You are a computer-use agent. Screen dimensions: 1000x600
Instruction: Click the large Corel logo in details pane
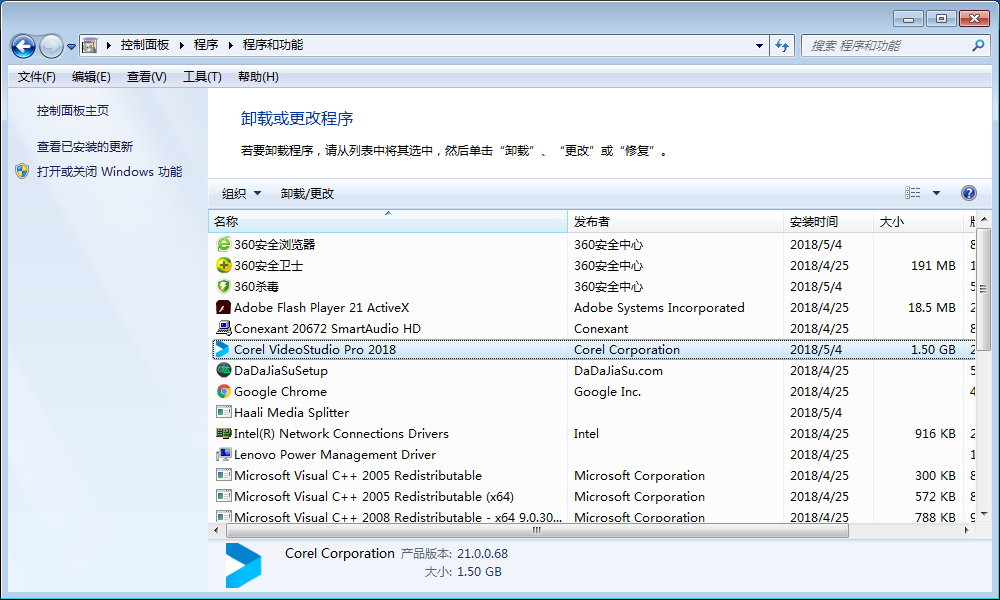(x=244, y=566)
